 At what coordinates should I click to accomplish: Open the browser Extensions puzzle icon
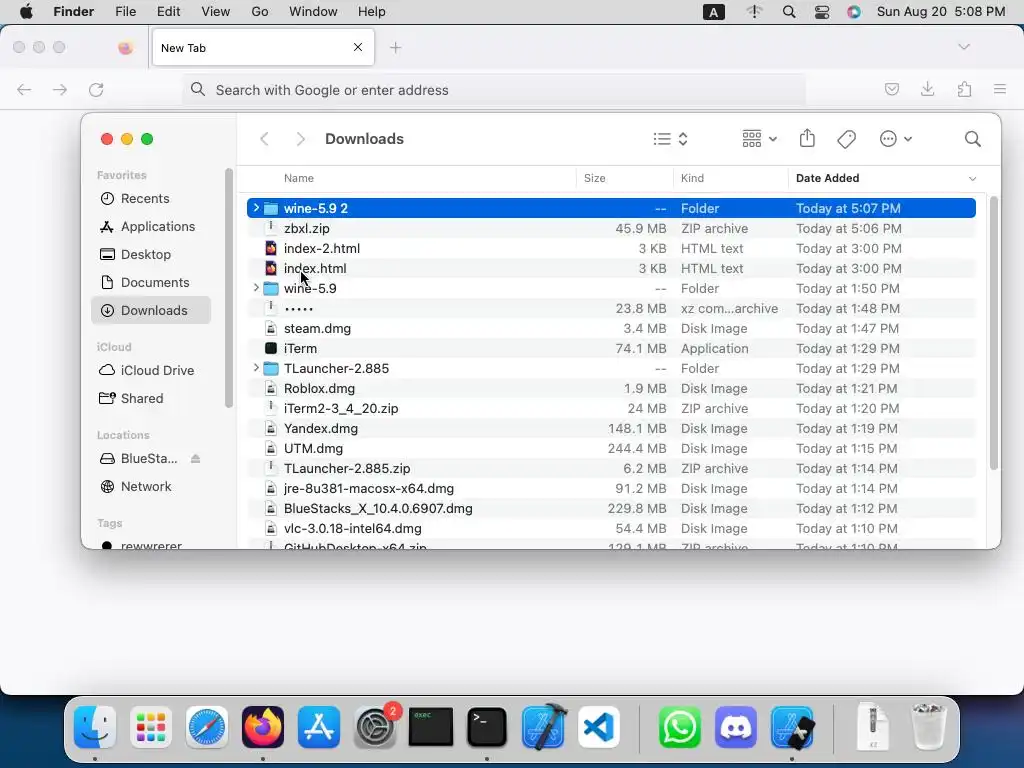pos(964,89)
